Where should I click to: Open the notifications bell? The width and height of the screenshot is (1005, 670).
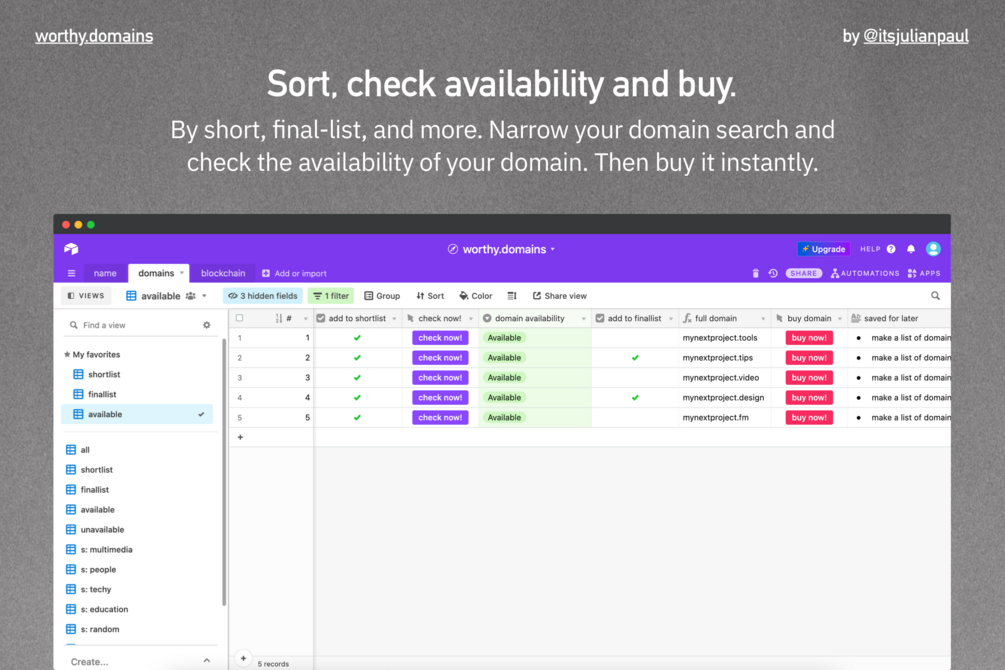911,249
